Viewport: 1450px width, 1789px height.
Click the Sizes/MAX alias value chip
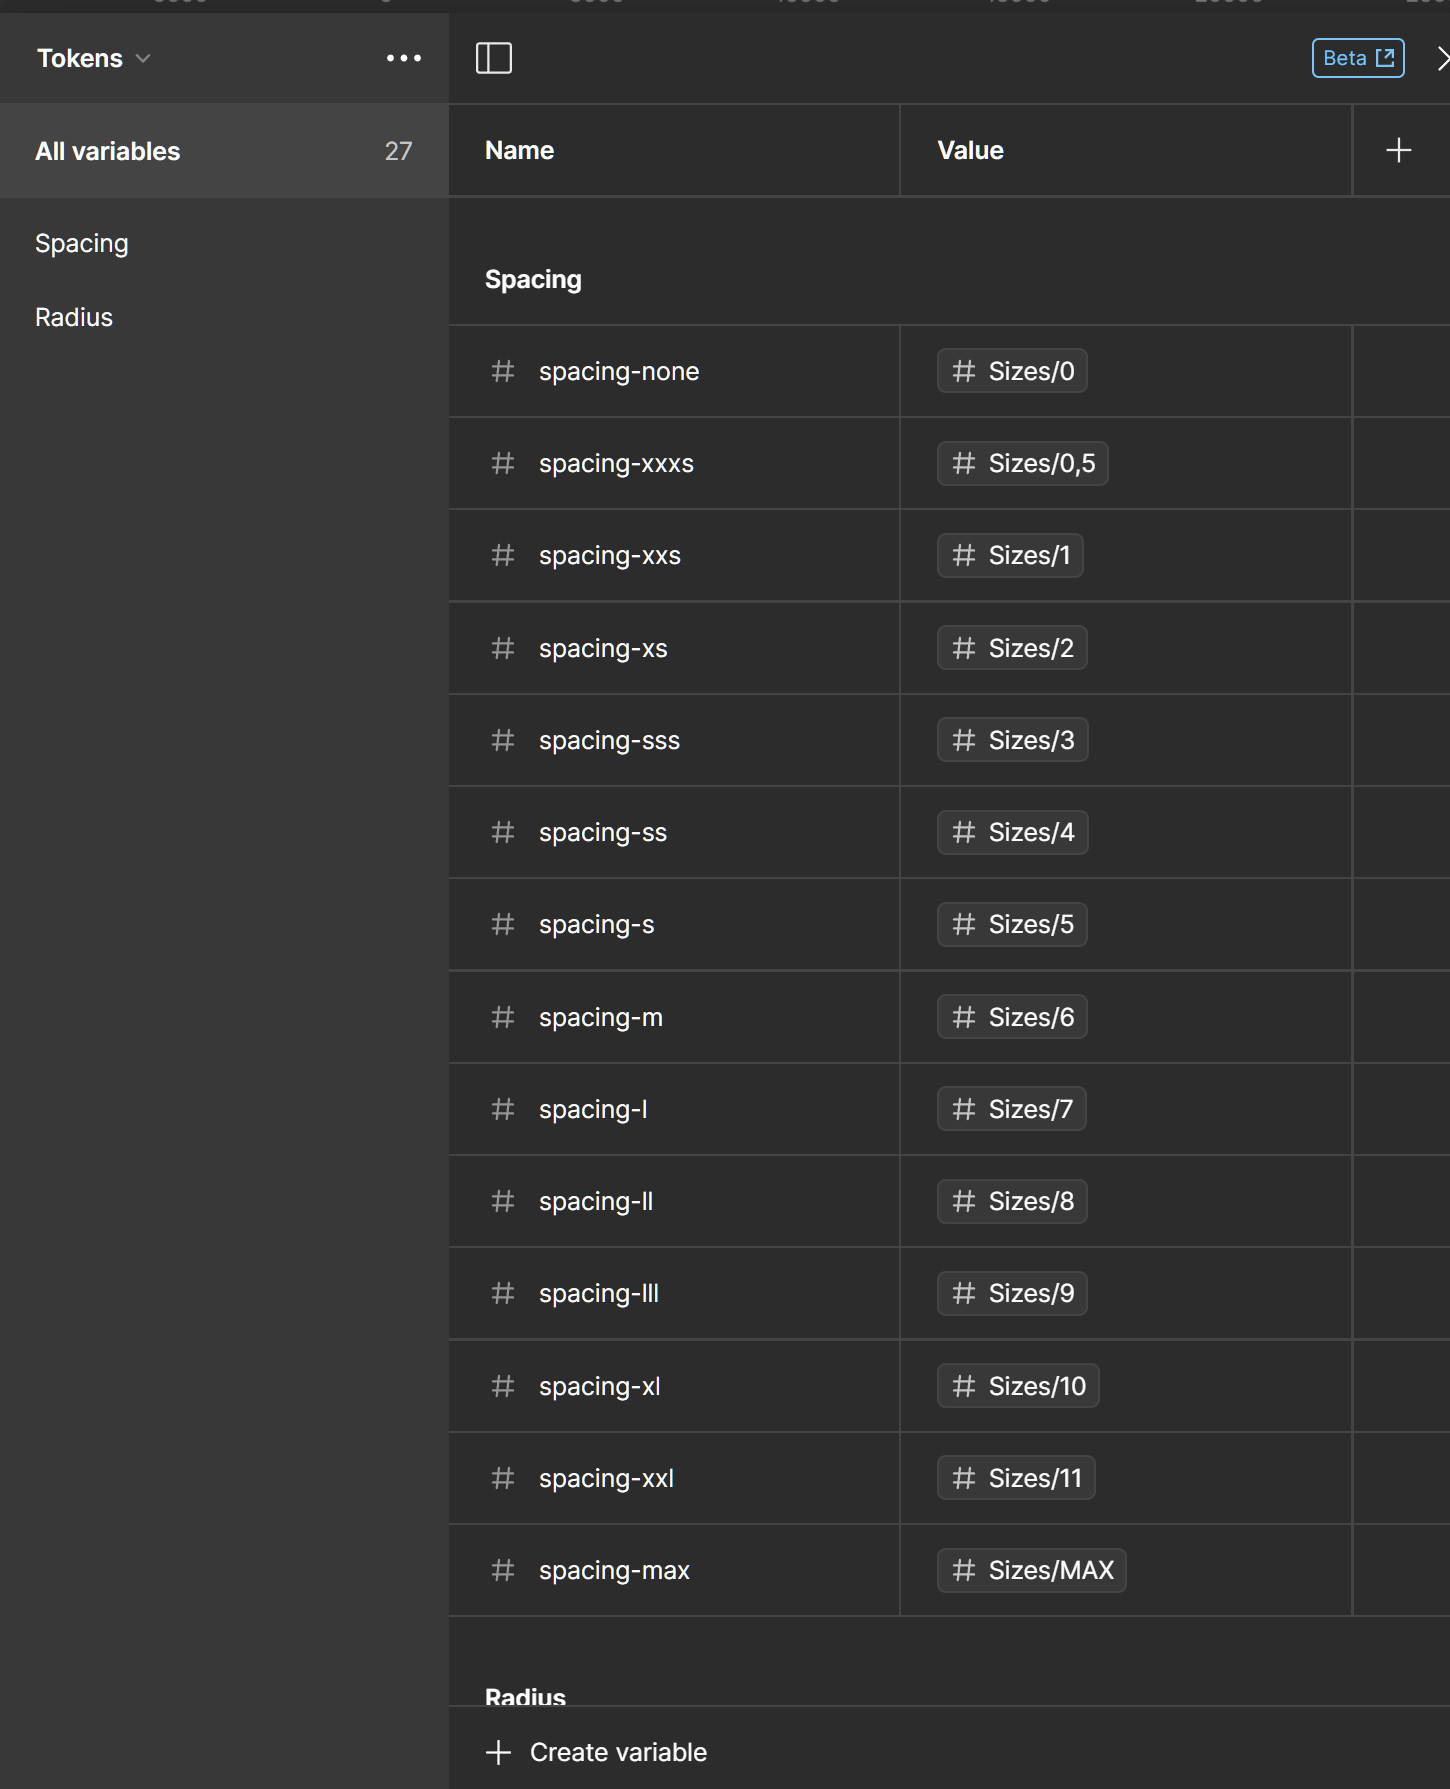click(x=1031, y=1570)
